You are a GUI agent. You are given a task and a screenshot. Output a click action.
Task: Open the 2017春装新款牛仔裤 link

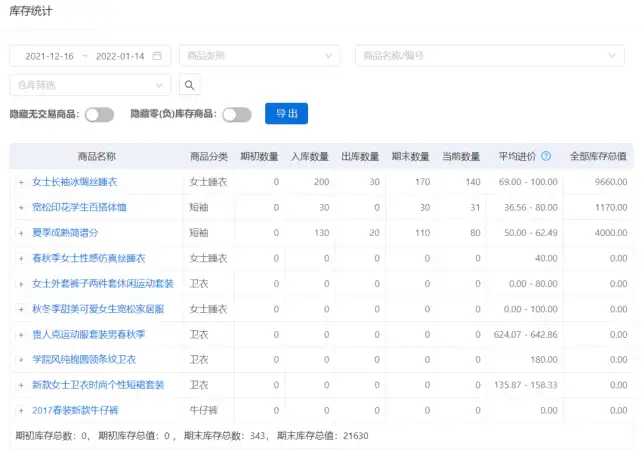pos(75,410)
